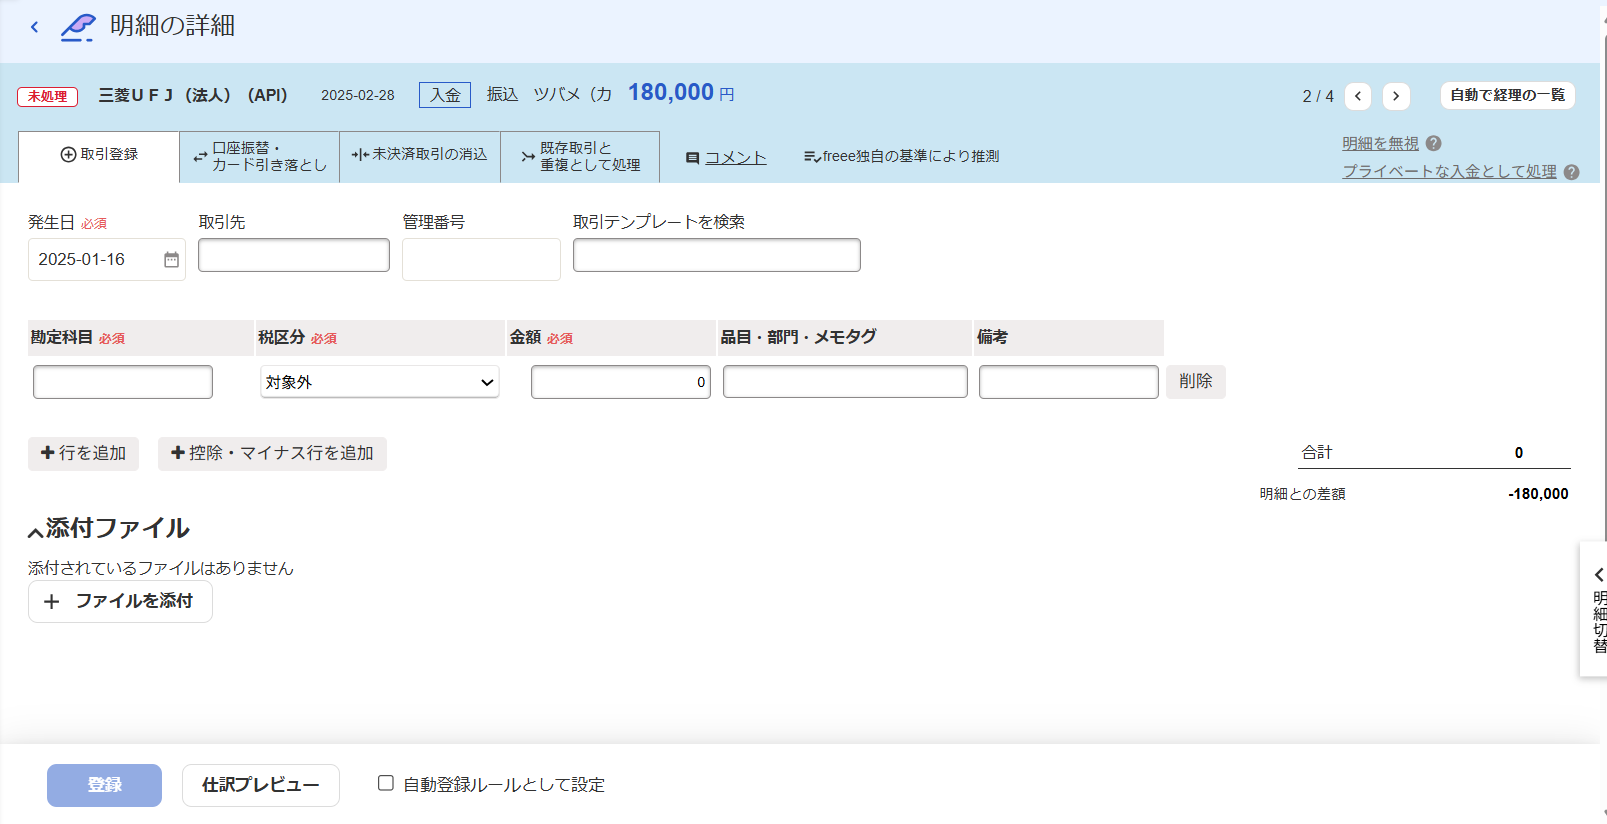The height and width of the screenshot is (824, 1607).
Task: Click the 2025-02-28 statement date
Action: [x=357, y=95]
